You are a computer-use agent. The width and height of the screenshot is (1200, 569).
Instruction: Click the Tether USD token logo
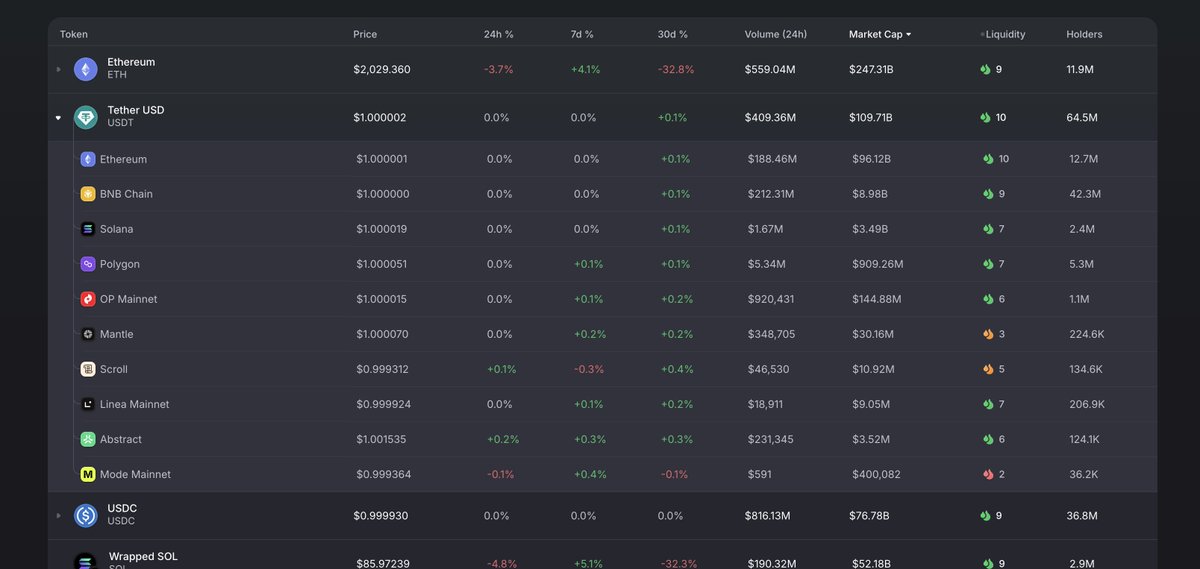coord(86,117)
